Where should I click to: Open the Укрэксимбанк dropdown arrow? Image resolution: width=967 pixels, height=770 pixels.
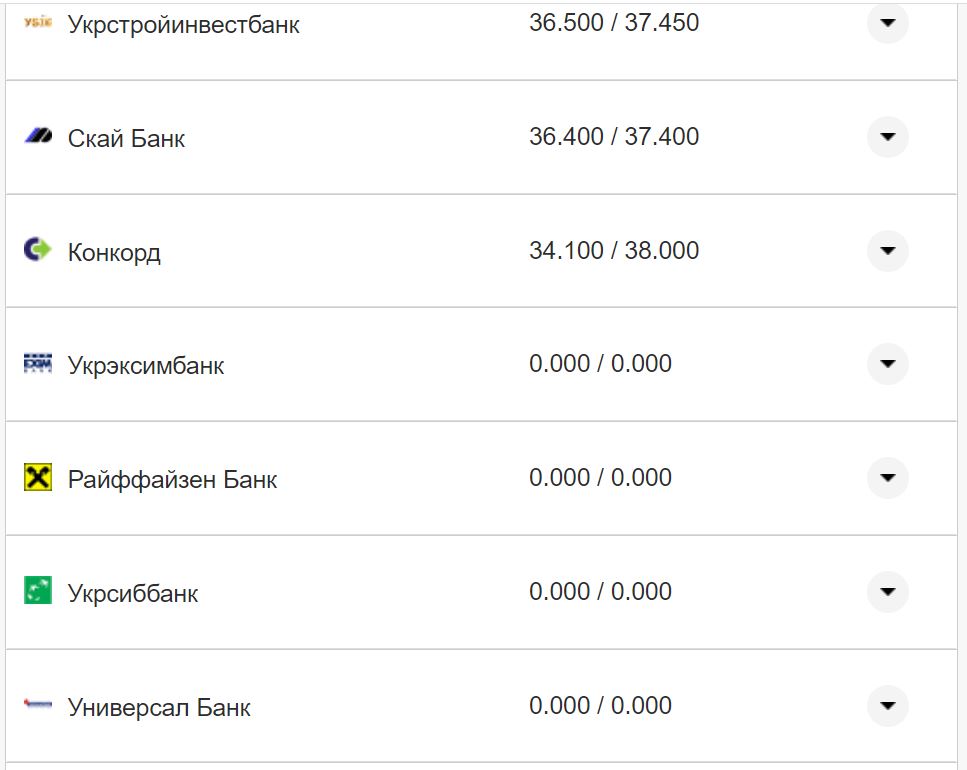pos(886,364)
